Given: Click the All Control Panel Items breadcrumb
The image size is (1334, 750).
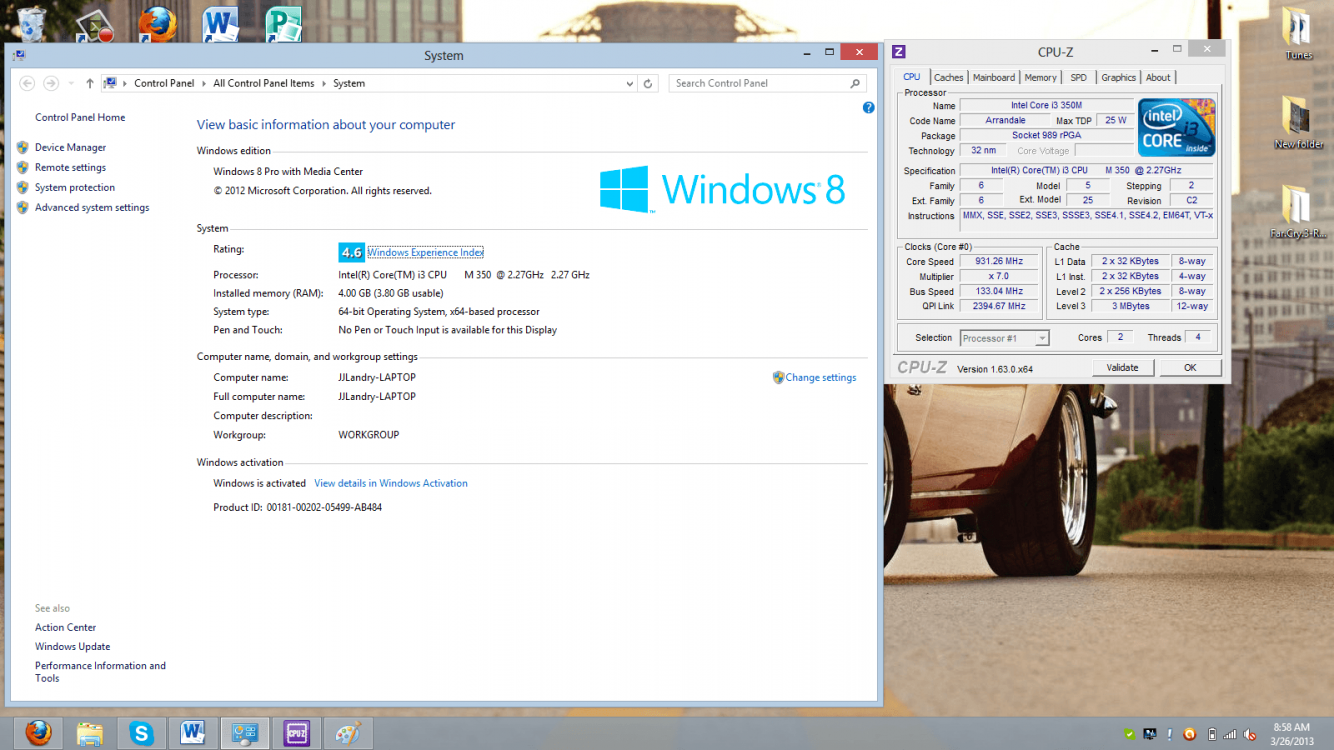Looking at the screenshot, I should tap(264, 83).
